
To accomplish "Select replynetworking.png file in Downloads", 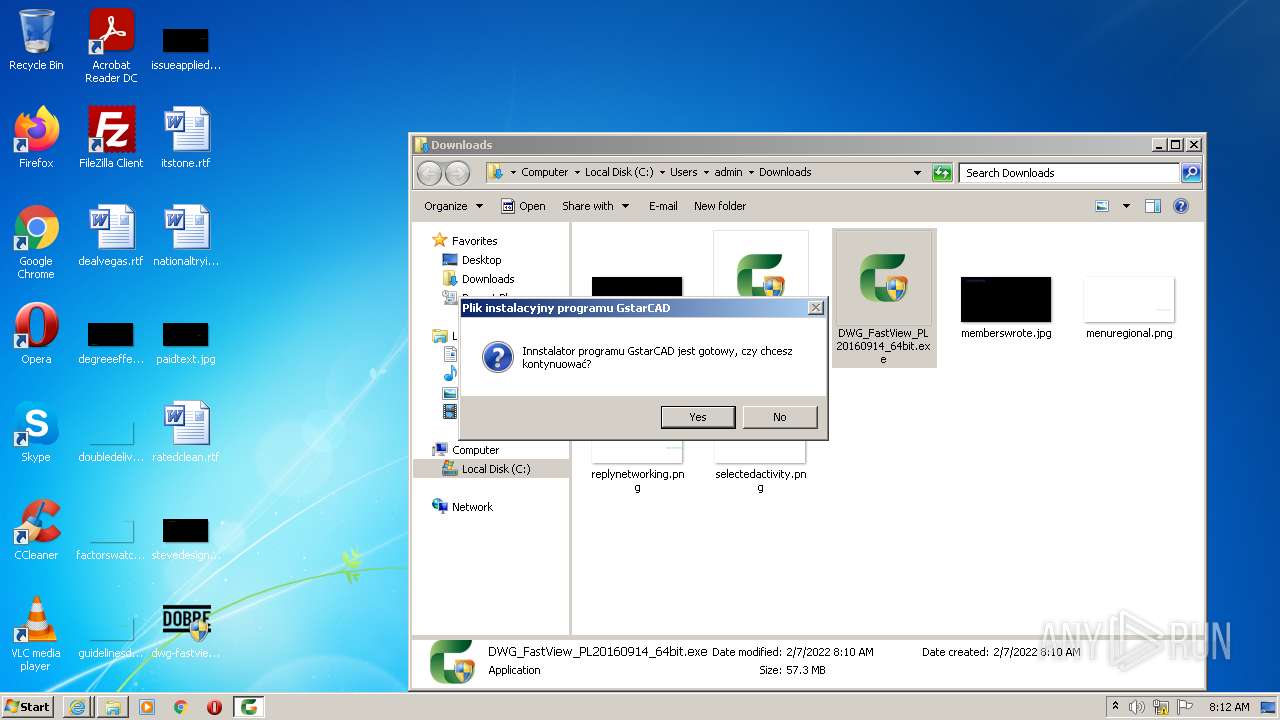I will (638, 468).
